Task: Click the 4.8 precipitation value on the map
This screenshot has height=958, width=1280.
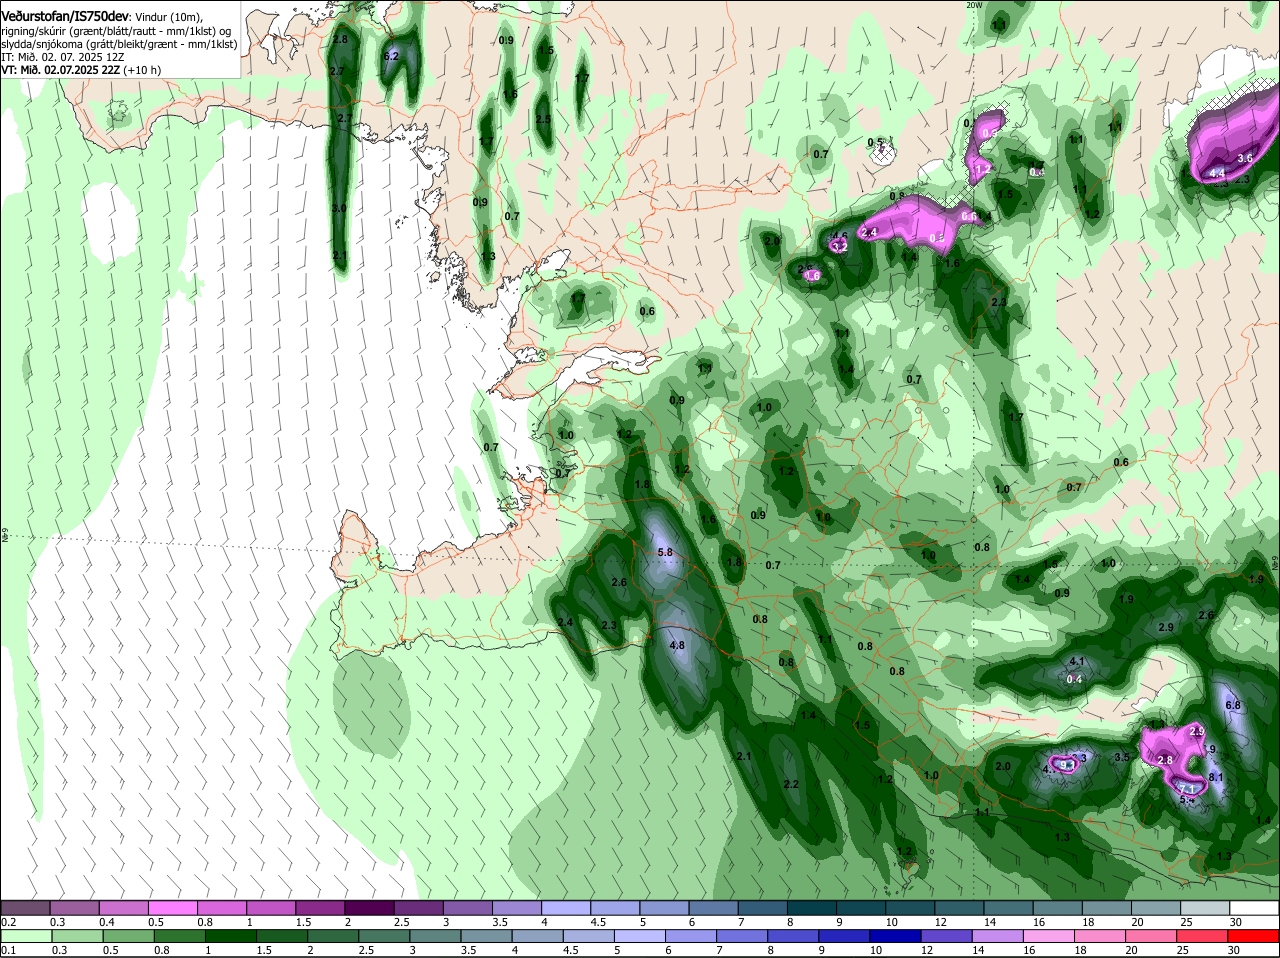Action: [677, 645]
